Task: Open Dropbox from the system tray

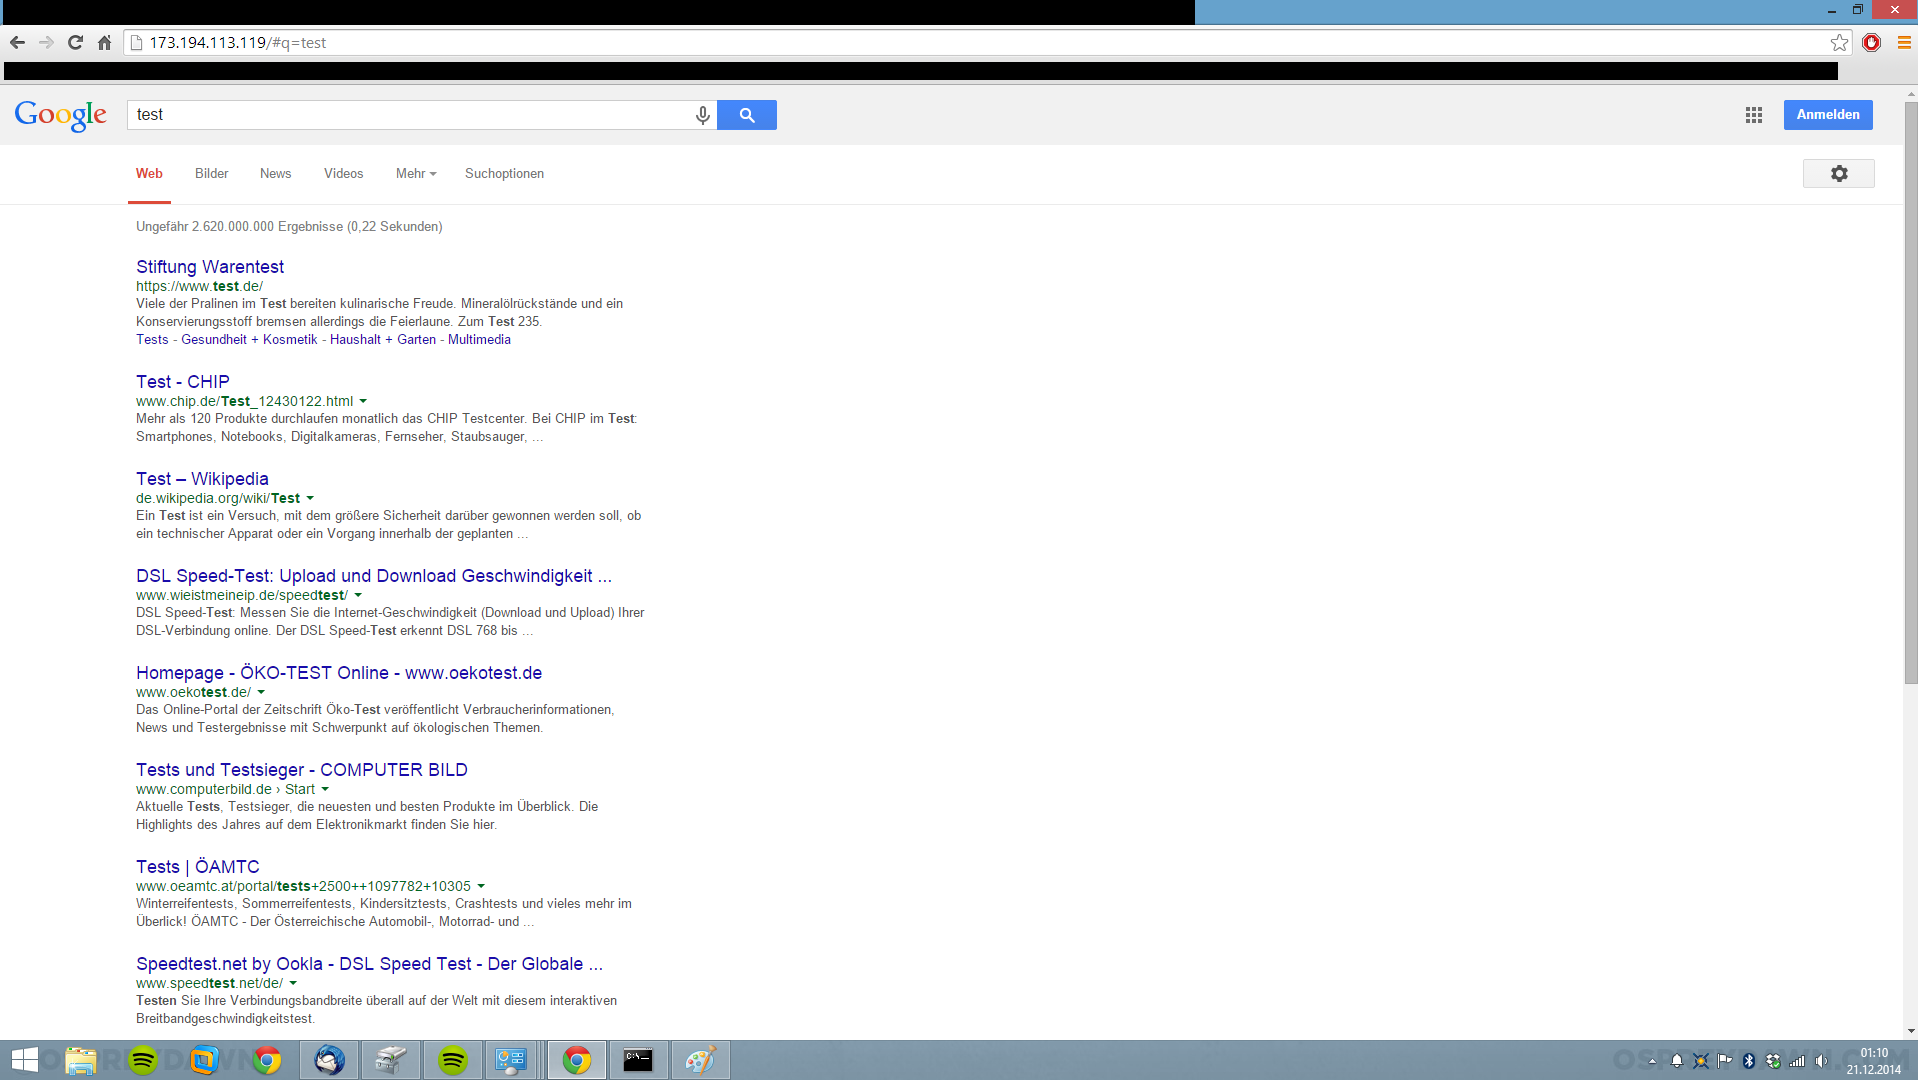Action: [1773, 1061]
